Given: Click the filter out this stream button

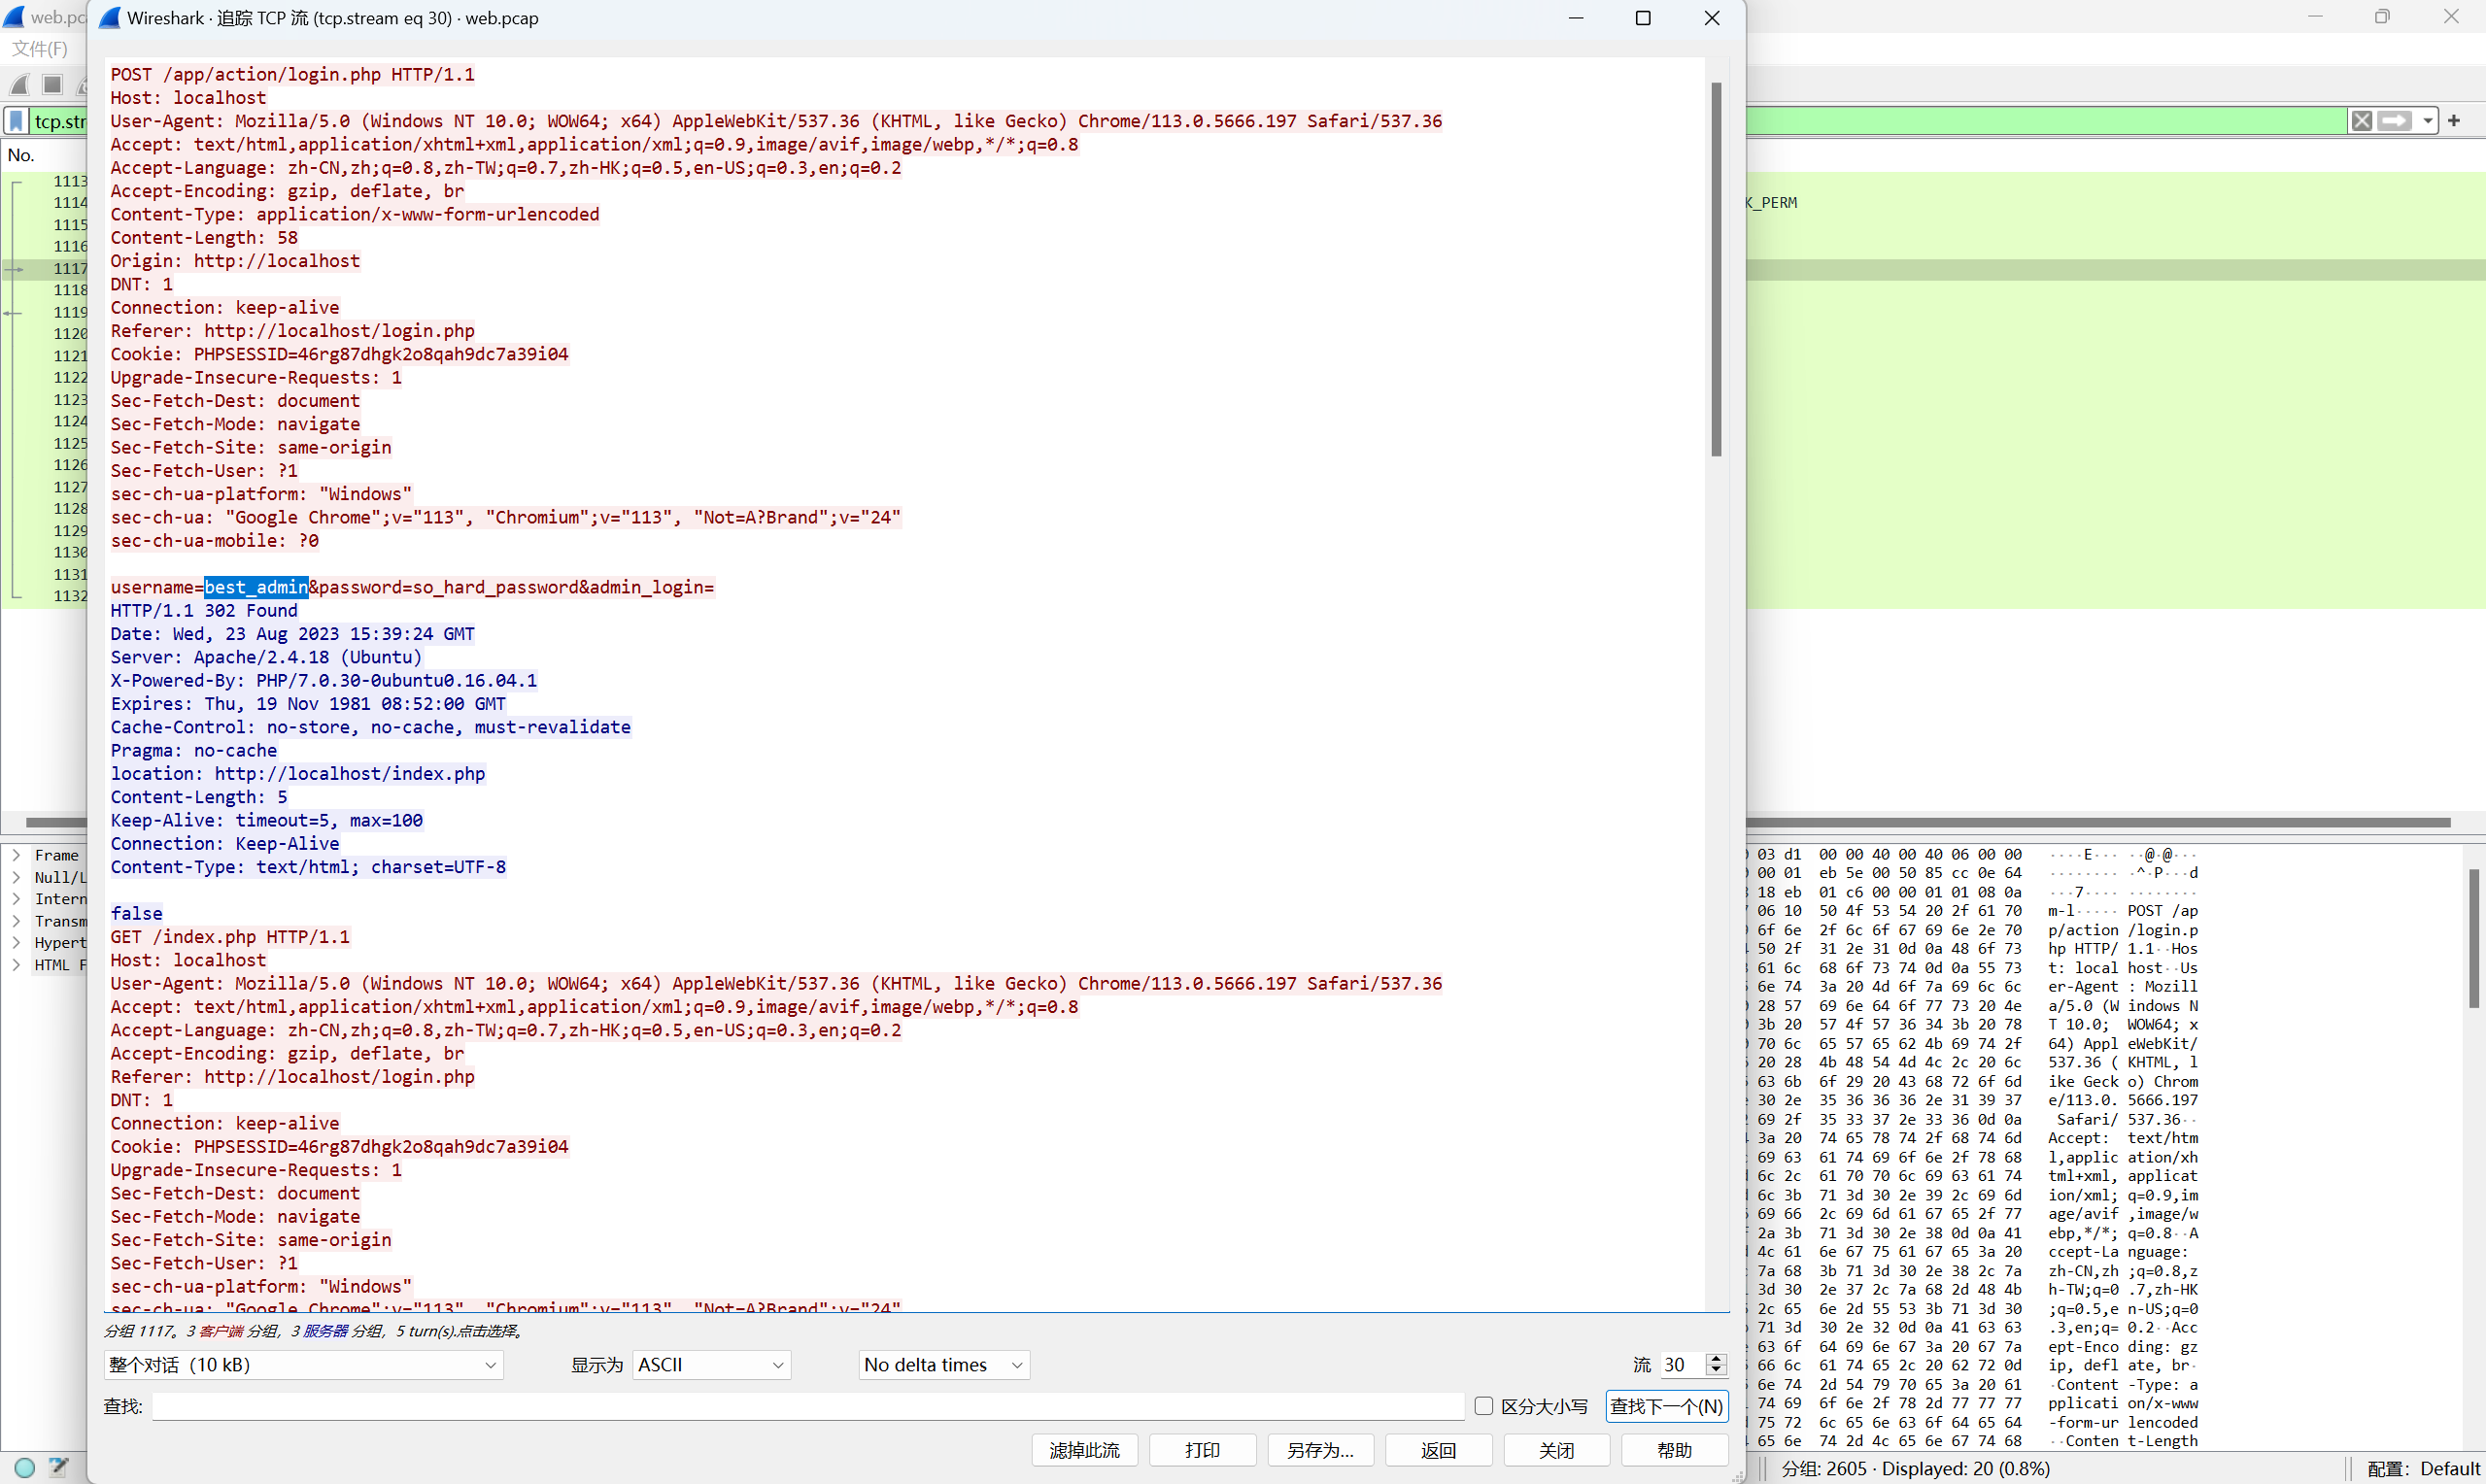Looking at the screenshot, I should pos(1084,1450).
